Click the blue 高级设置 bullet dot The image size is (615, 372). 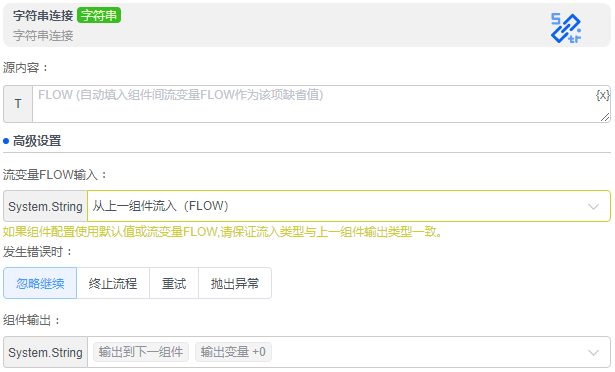tap(6, 141)
